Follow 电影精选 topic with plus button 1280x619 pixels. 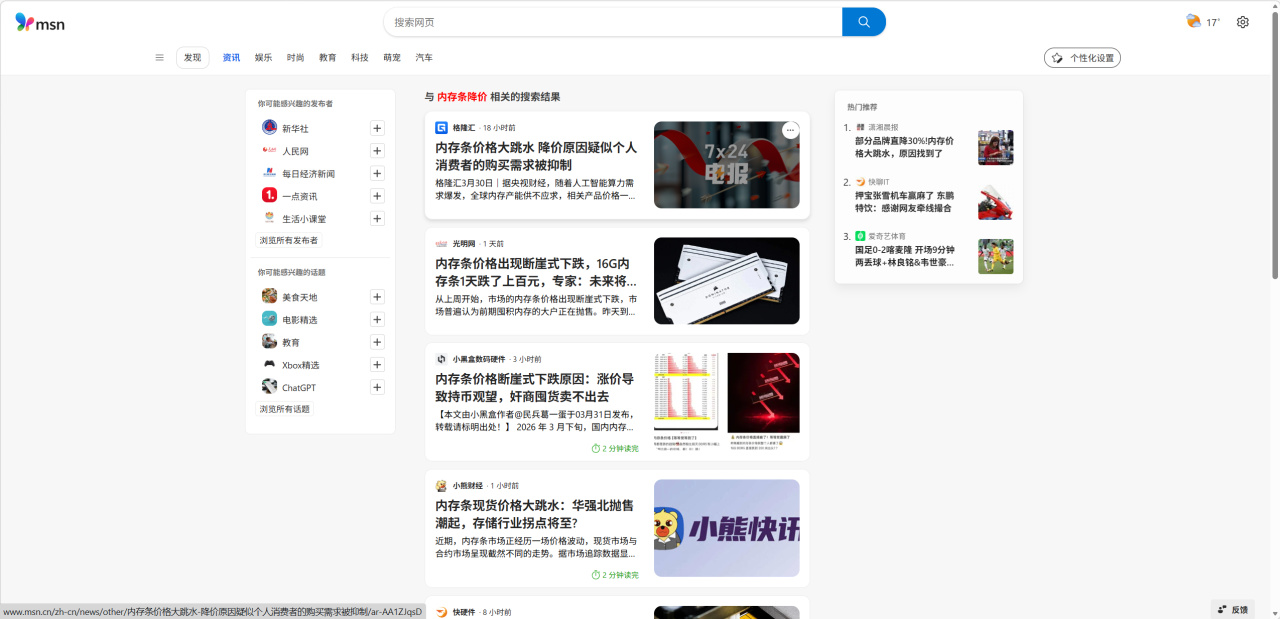tap(377, 319)
